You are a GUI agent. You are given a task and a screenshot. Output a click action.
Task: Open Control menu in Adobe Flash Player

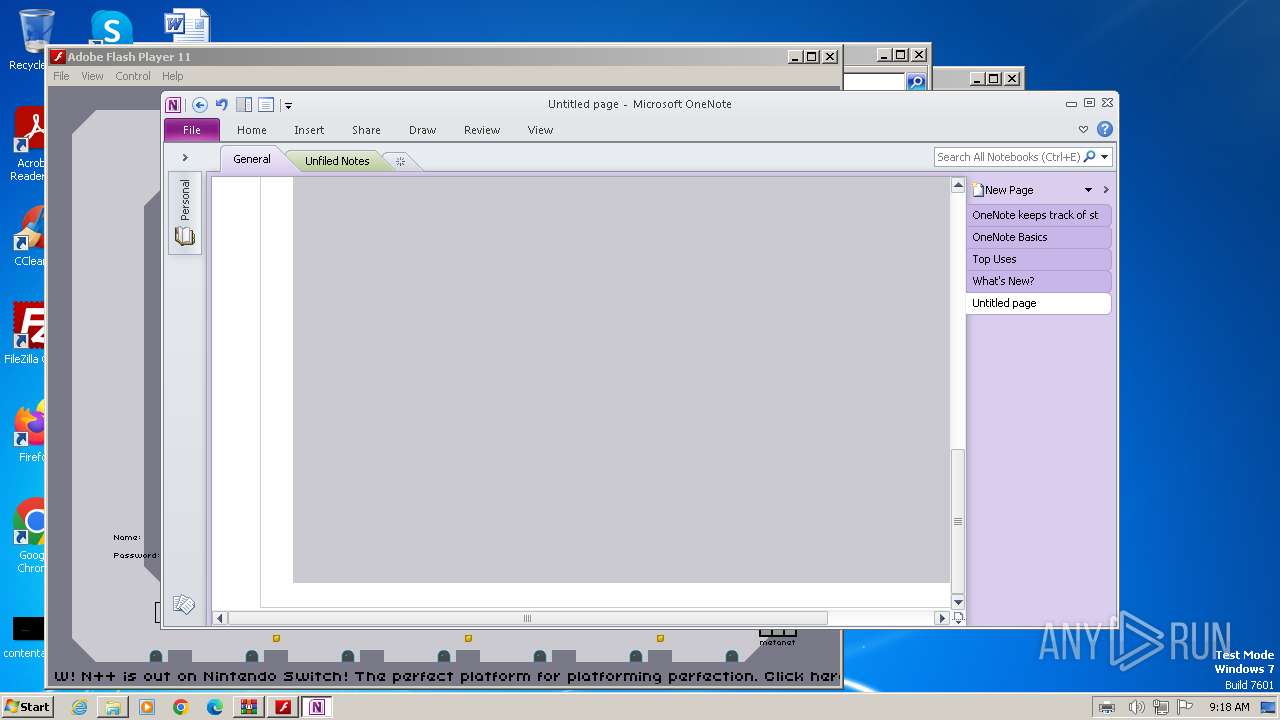pyautogui.click(x=133, y=76)
